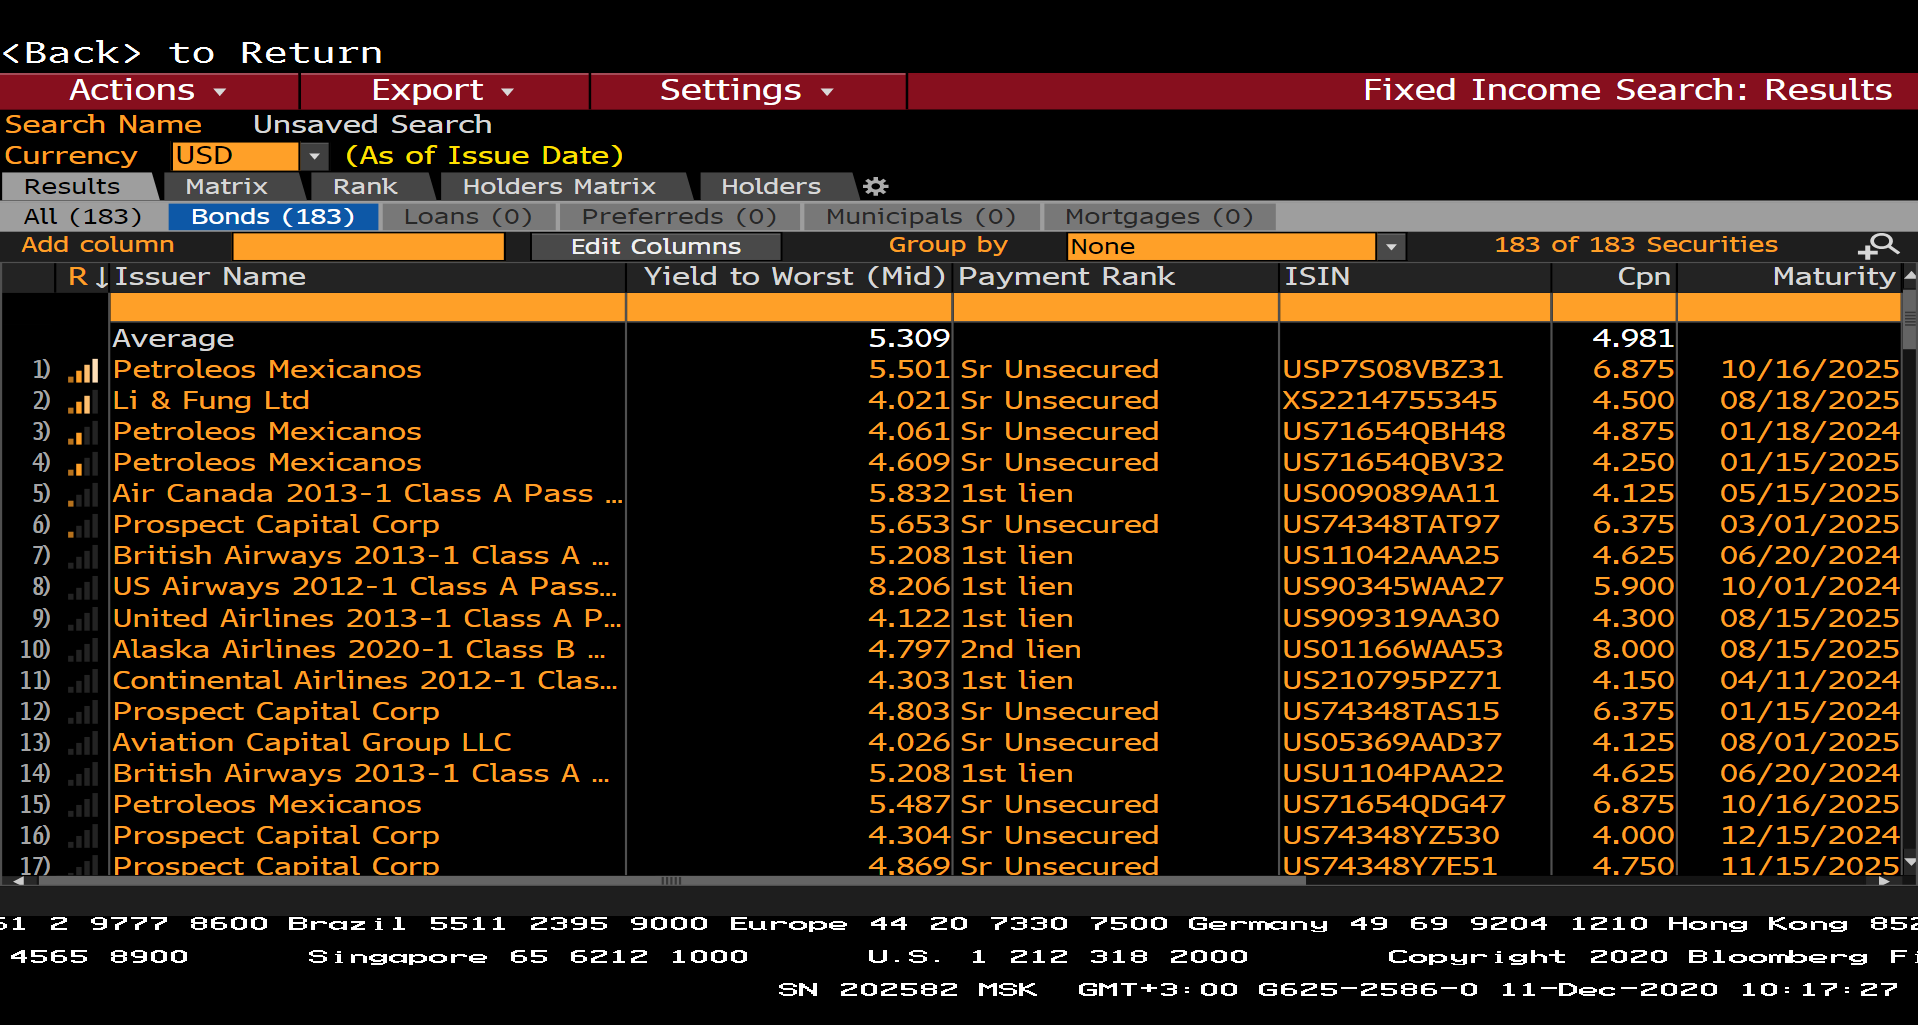This screenshot has width=1918, height=1025.
Task: Expand the USD currency dropdown arrow
Action: click(x=315, y=156)
